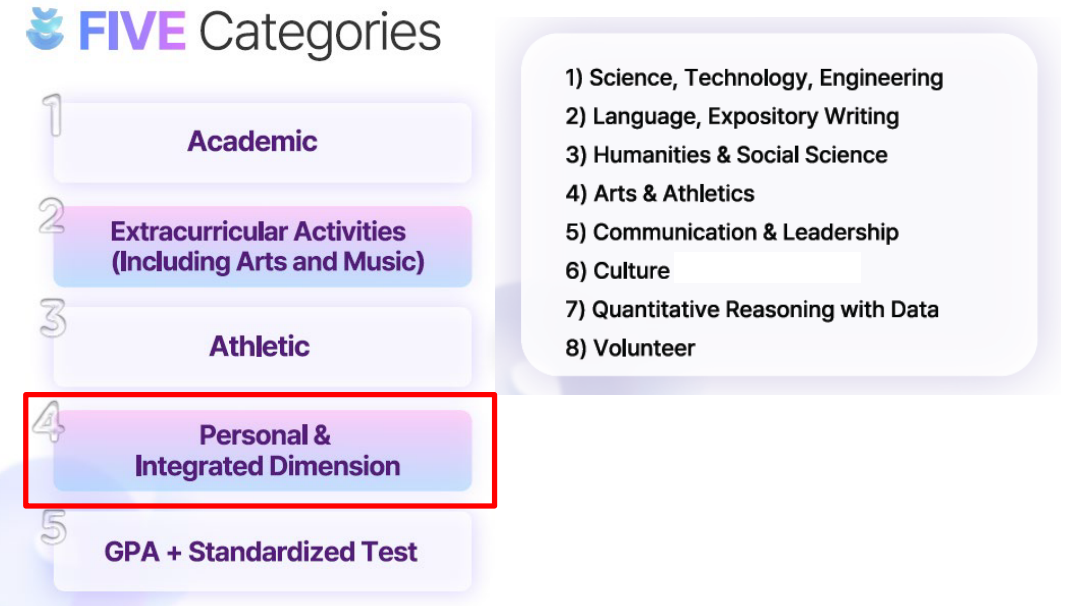Choose the Athletic category
The height and width of the screenshot is (606, 1079).
(x=262, y=347)
